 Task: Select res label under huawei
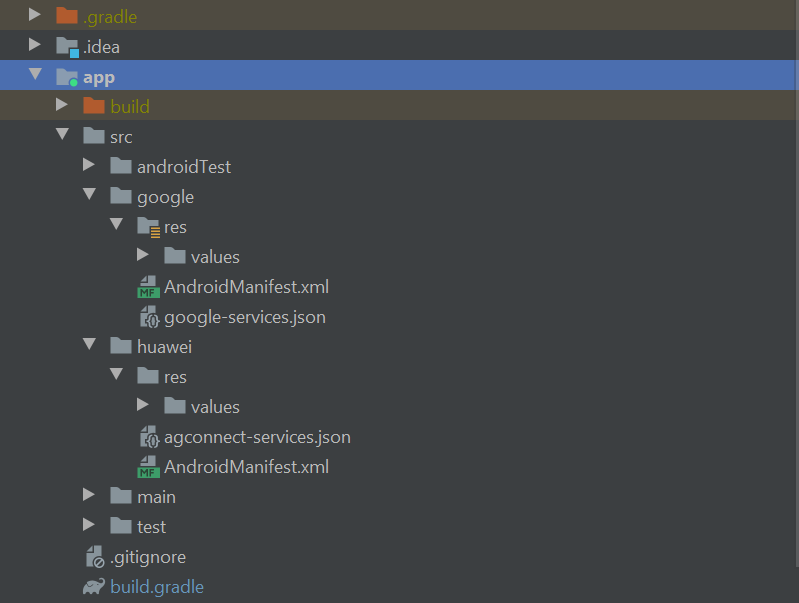(175, 377)
